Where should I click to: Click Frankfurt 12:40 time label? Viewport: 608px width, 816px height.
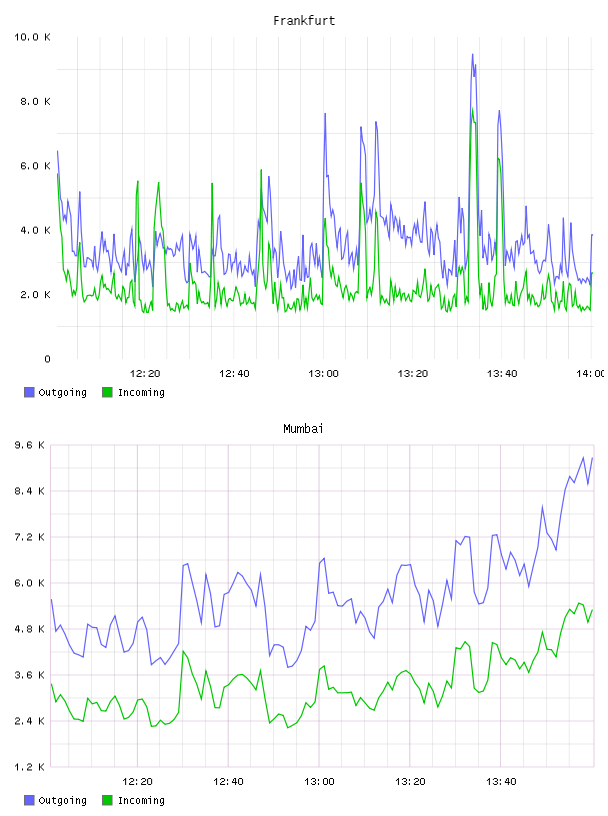[234, 374]
